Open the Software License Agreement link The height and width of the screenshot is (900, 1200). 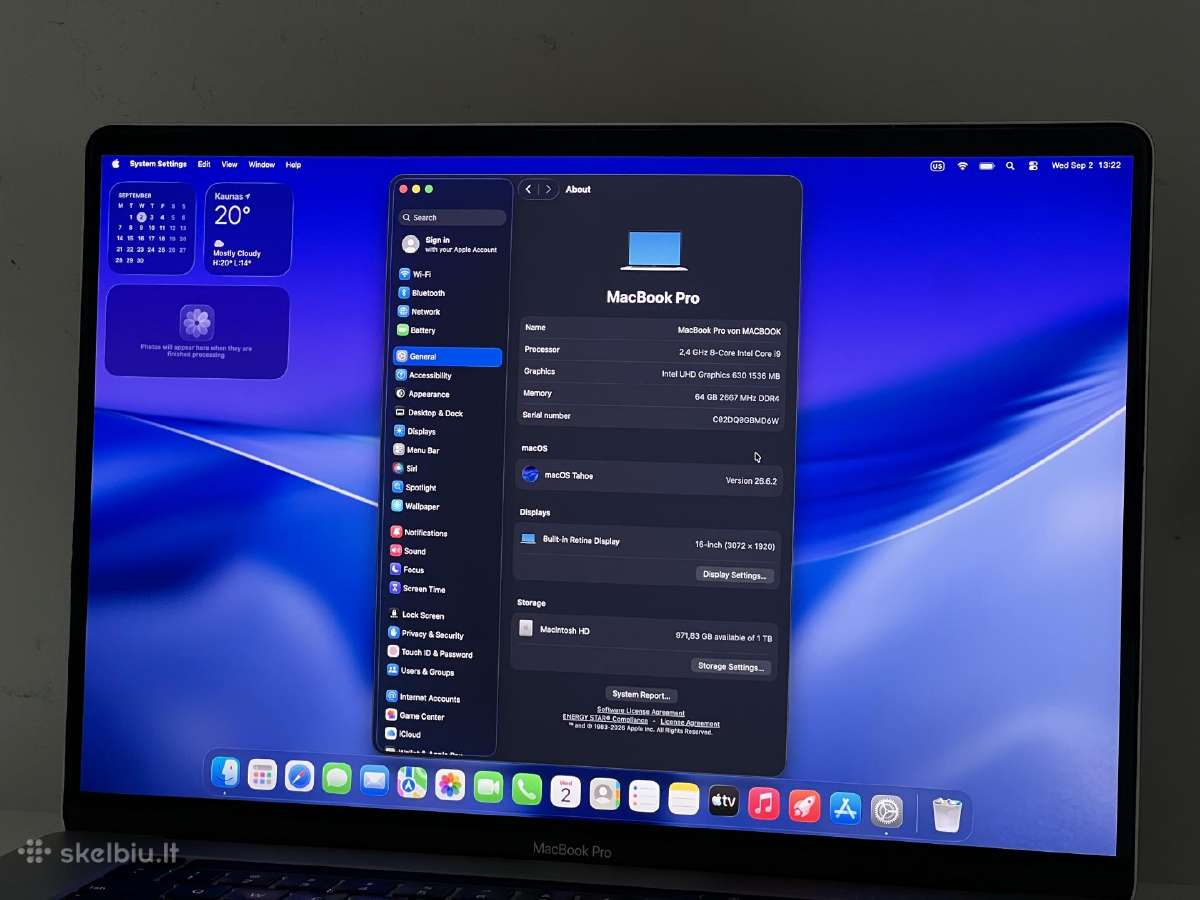(x=641, y=711)
